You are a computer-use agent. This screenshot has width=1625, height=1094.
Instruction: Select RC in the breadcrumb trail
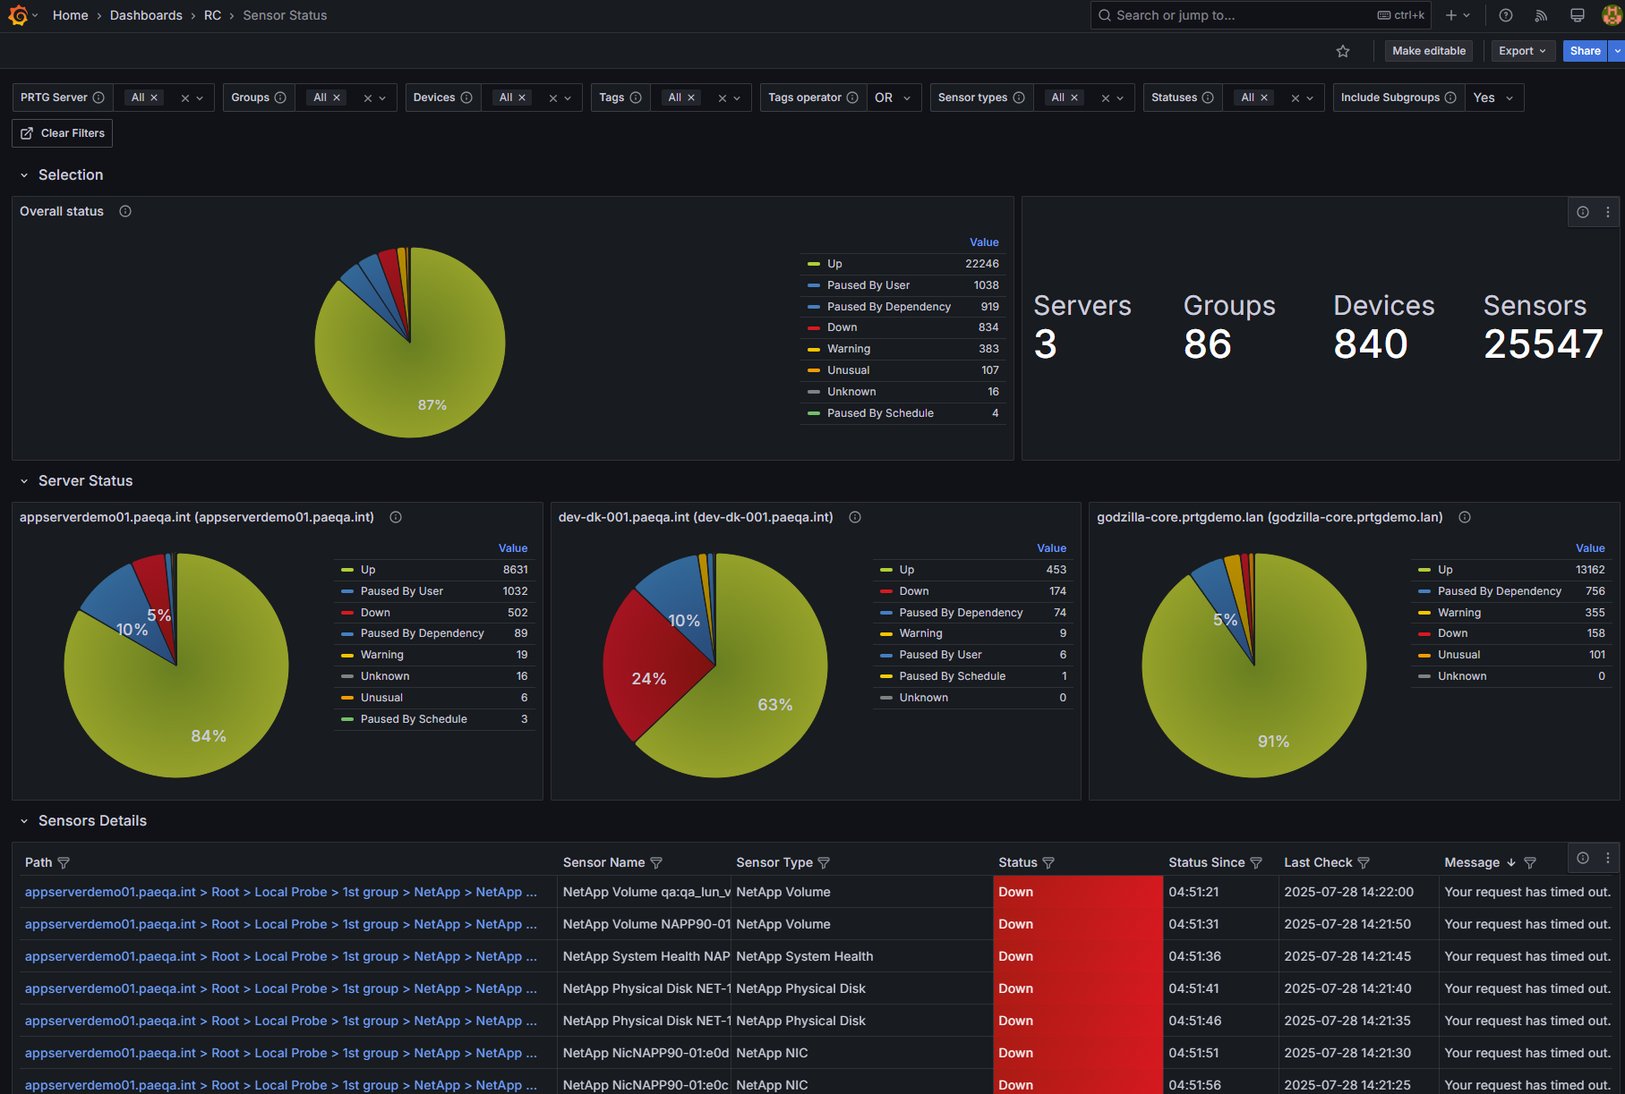tap(212, 15)
